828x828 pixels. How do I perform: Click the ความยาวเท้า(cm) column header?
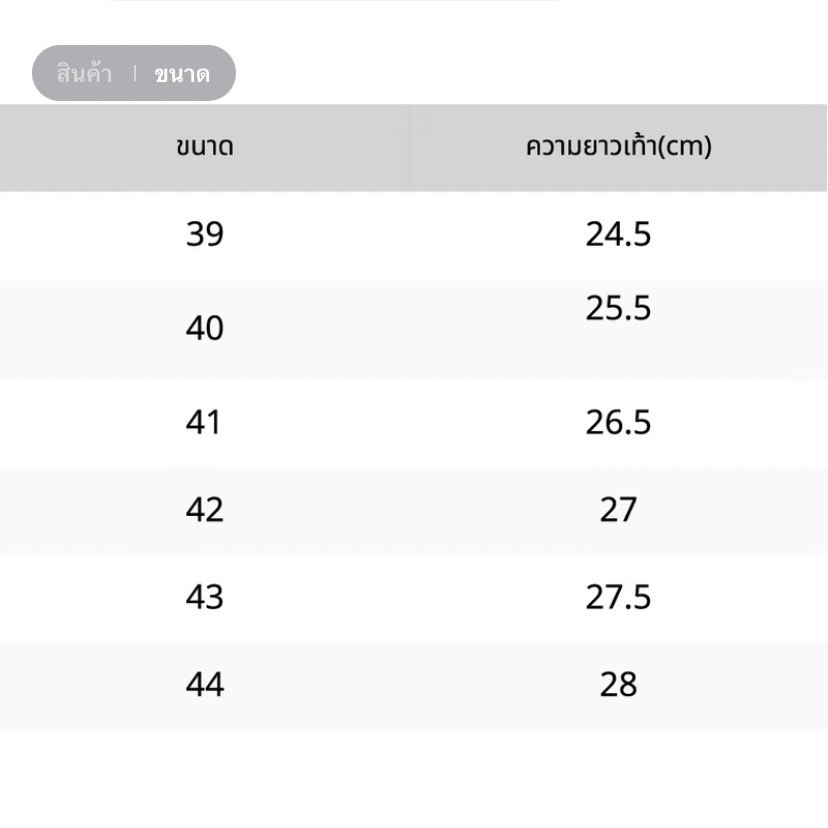[x=618, y=146]
